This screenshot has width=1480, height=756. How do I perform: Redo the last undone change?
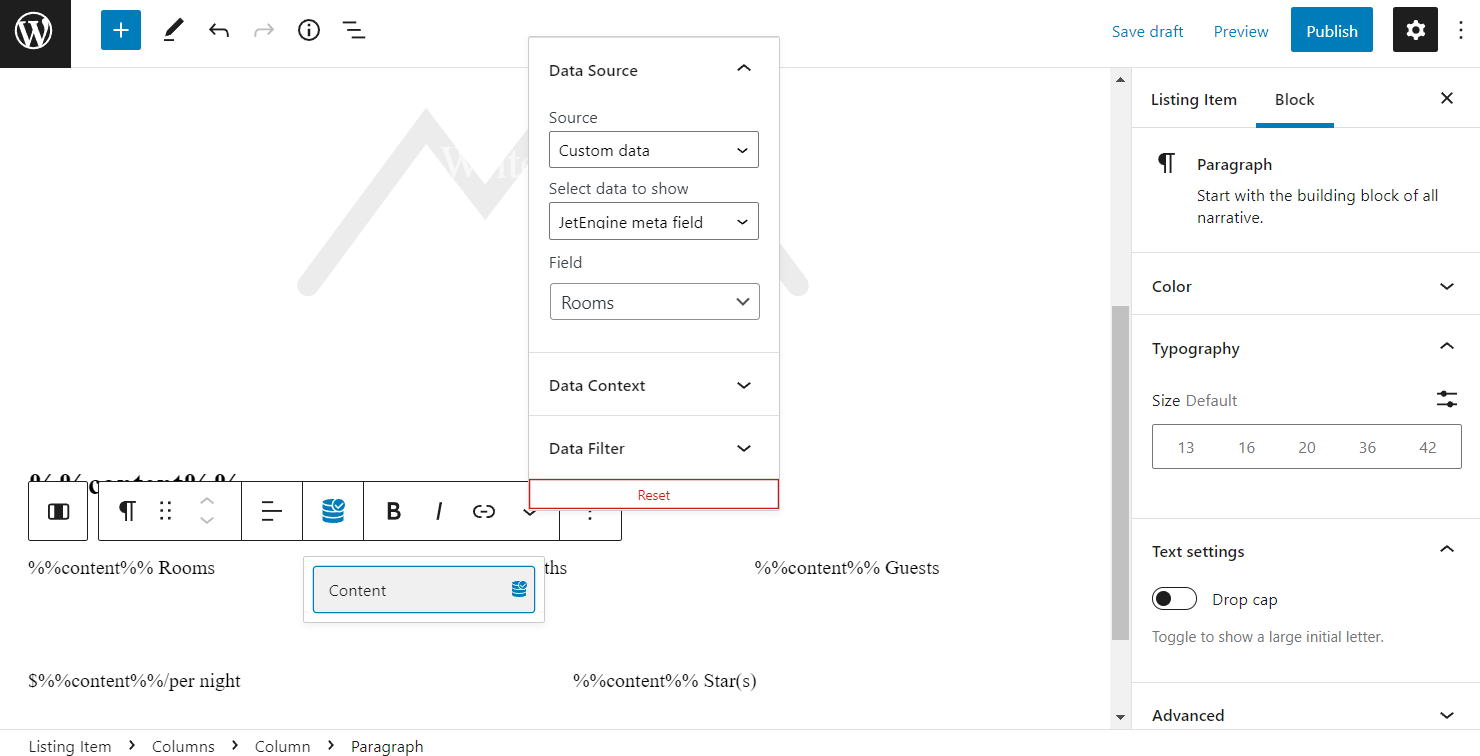264,30
